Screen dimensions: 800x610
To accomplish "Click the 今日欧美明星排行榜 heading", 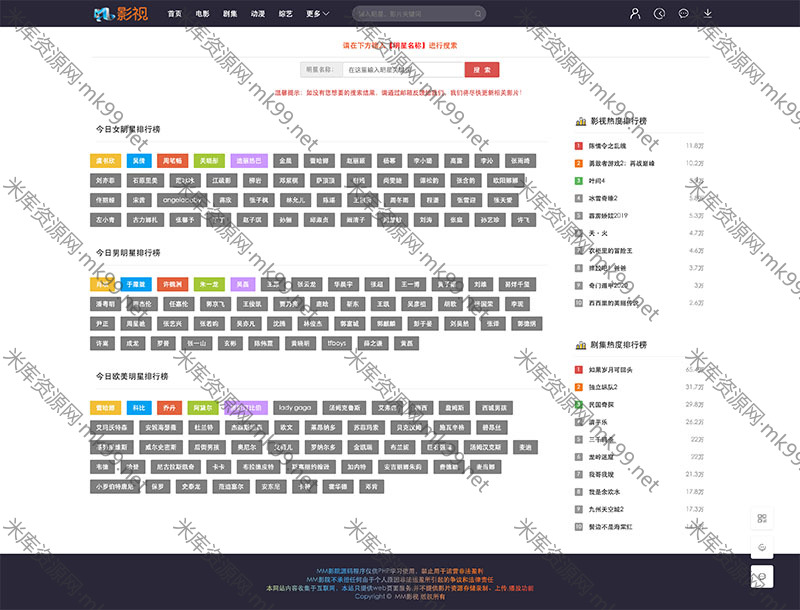I will [132, 376].
